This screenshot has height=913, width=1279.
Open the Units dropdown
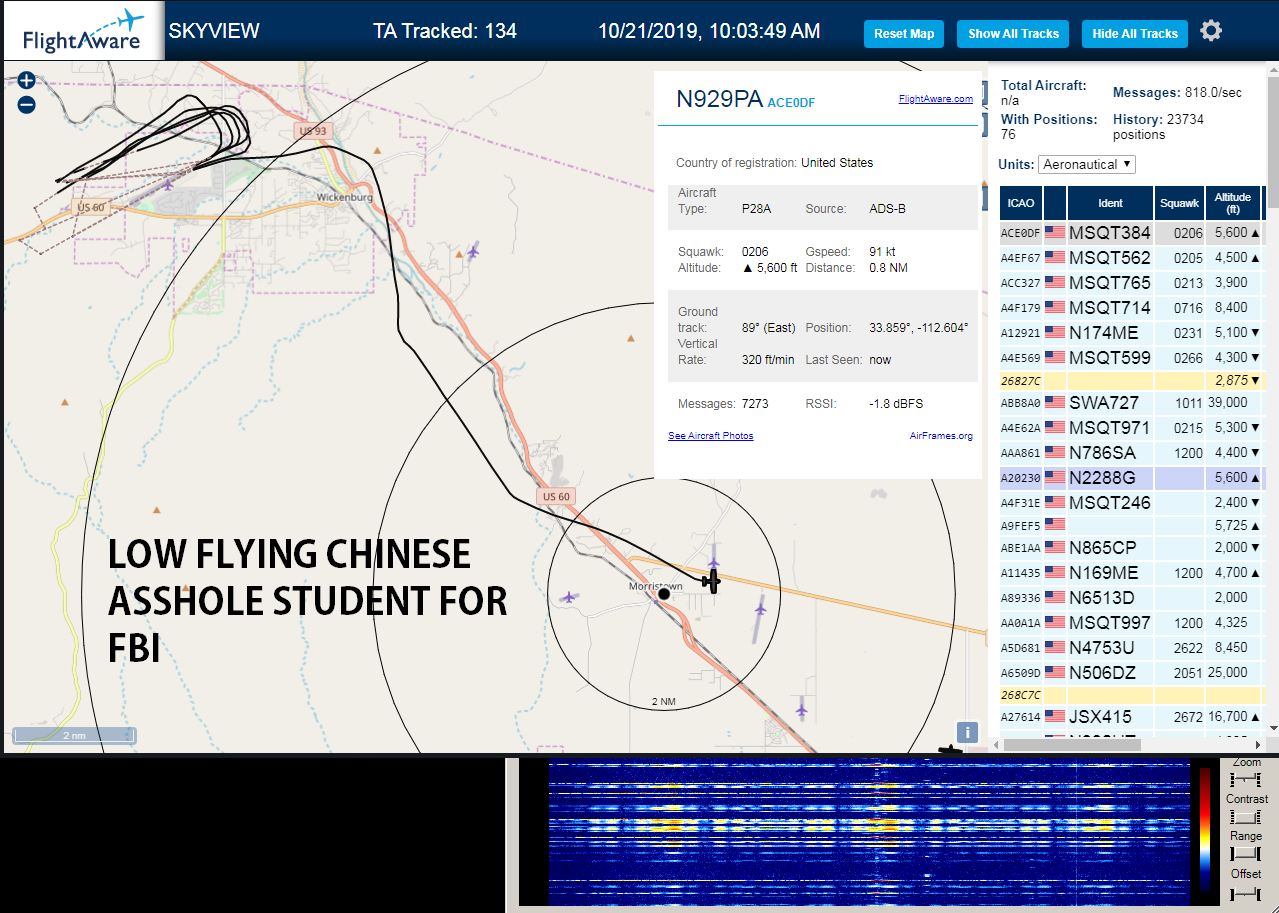coord(1087,164)
